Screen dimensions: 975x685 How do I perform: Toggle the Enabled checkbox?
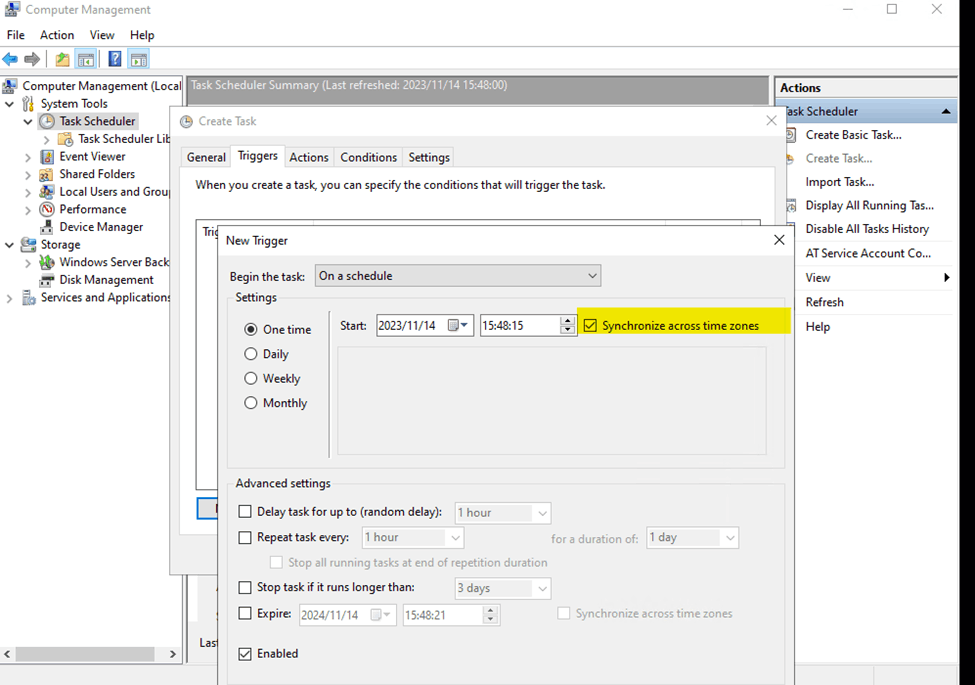pyautogui.click(x=245, y=654)
